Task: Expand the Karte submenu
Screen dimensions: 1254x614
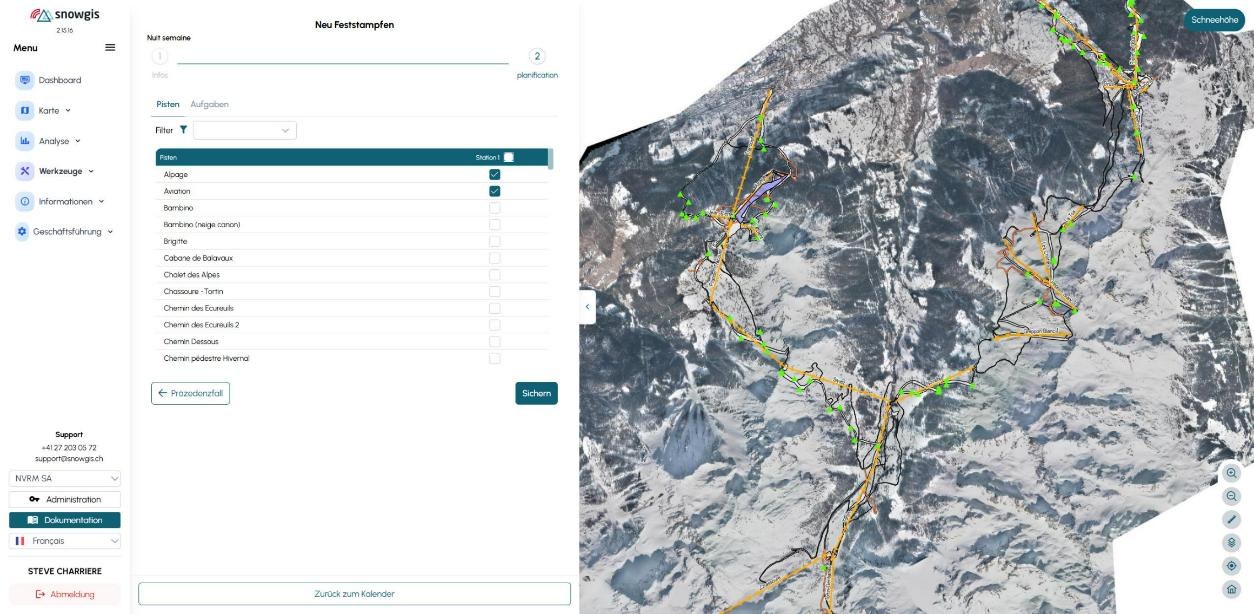Action: (68, 111)
